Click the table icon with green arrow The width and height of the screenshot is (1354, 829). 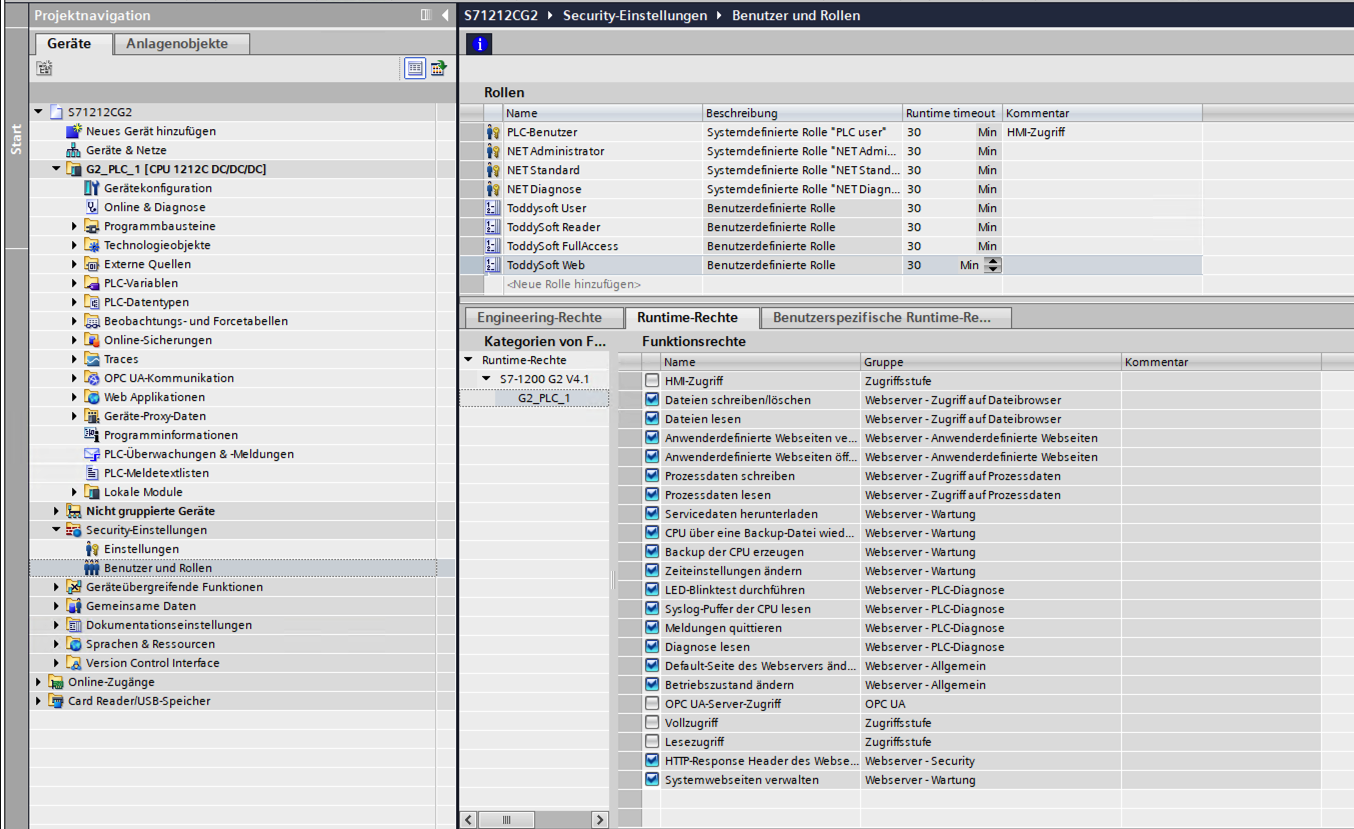coord(438,68)
